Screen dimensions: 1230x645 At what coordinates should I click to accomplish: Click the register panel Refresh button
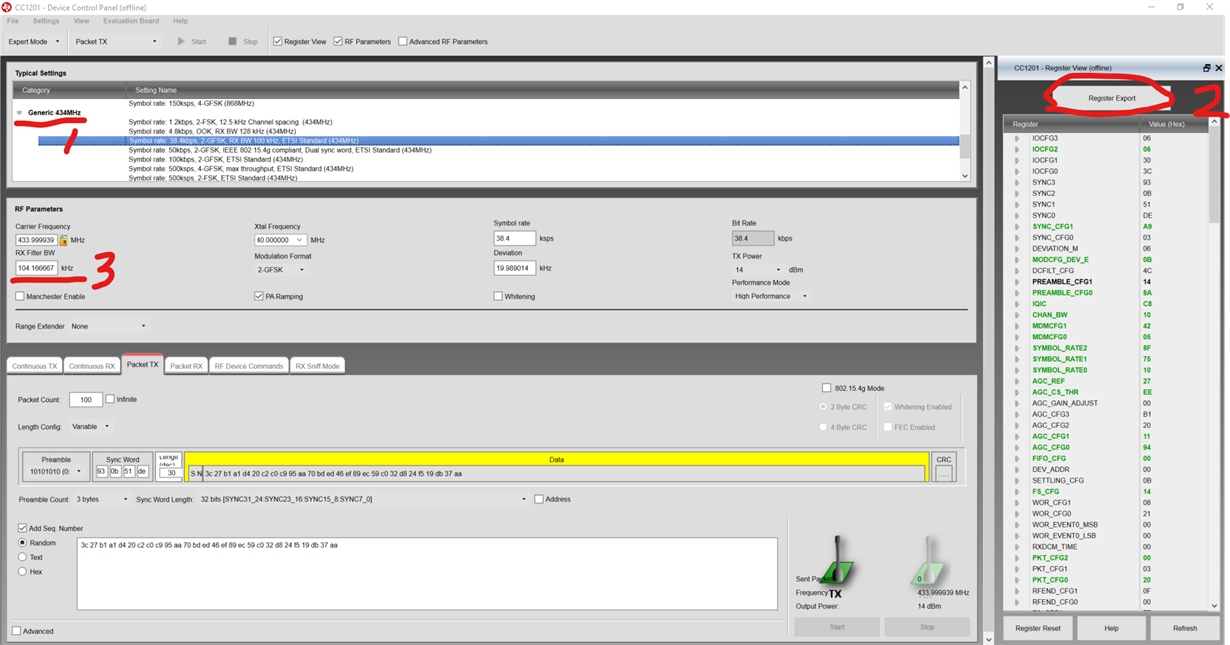1185,628
